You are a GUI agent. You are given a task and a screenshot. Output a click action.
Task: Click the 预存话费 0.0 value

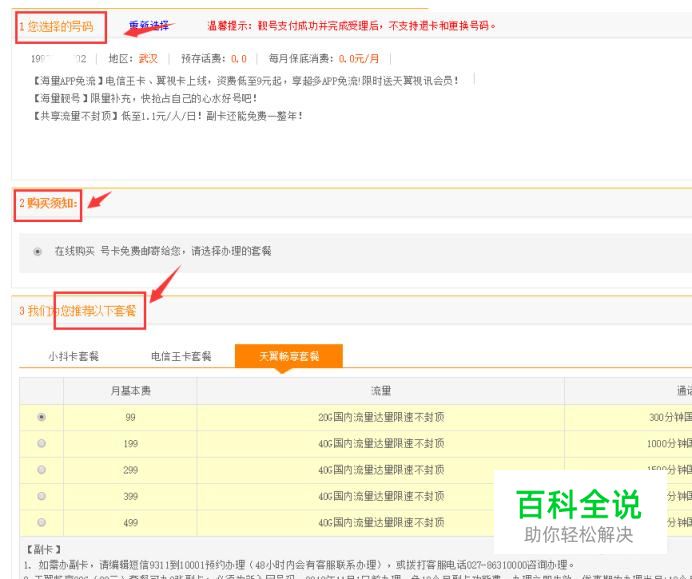pyautogui.click(x=238, y=59)
